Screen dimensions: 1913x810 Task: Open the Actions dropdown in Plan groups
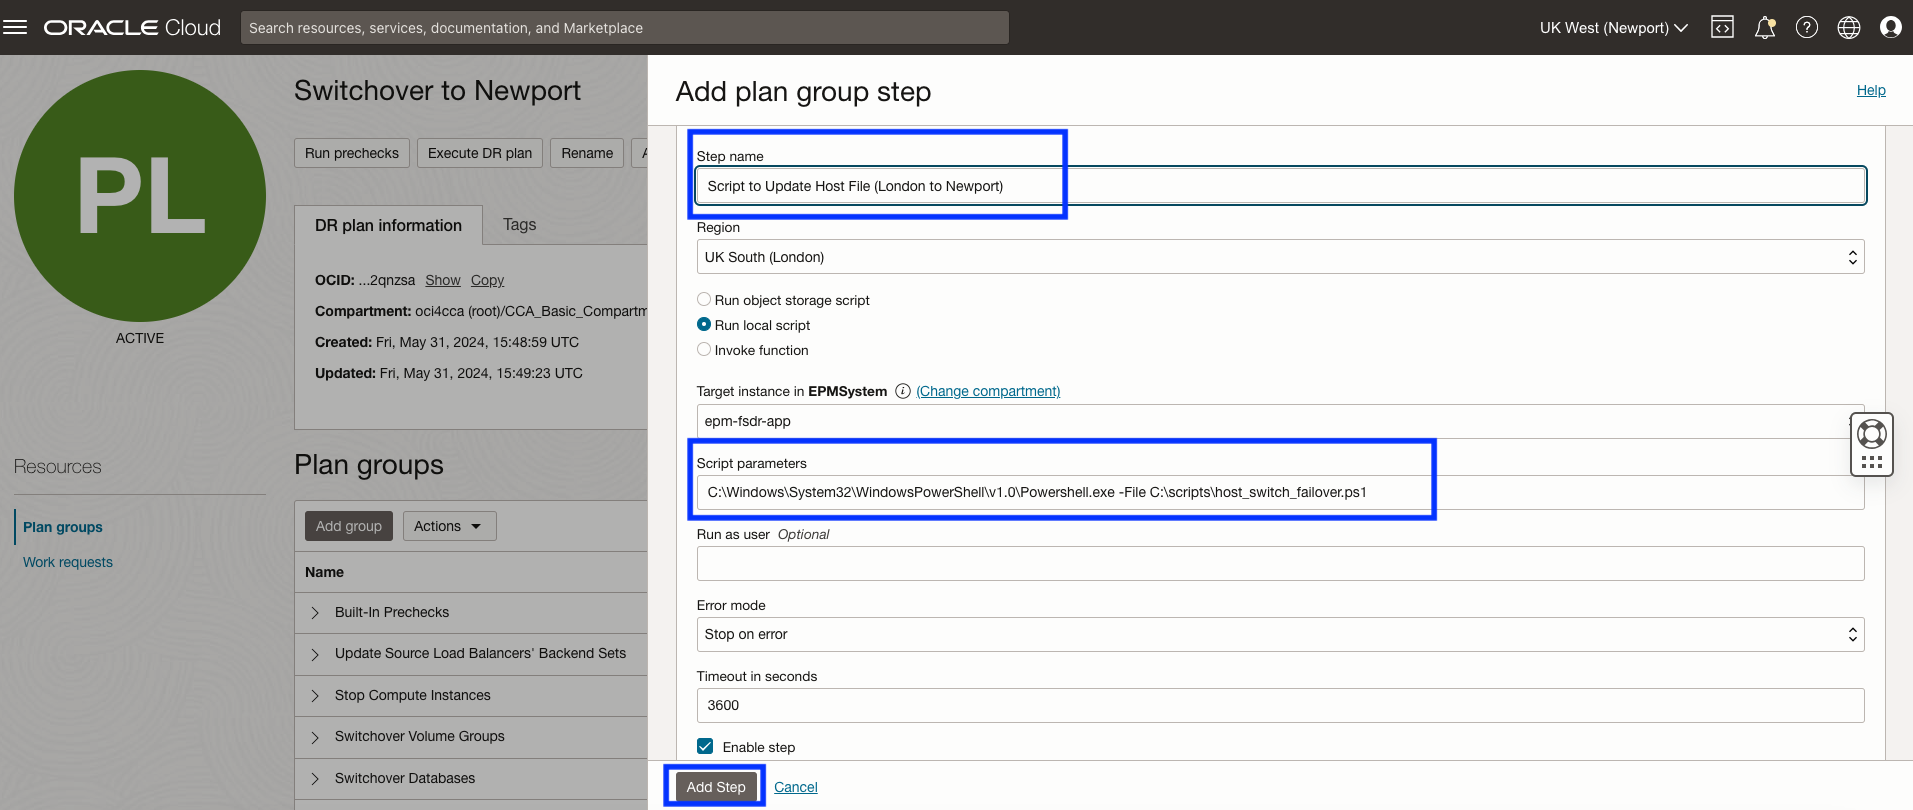[449, 526]
